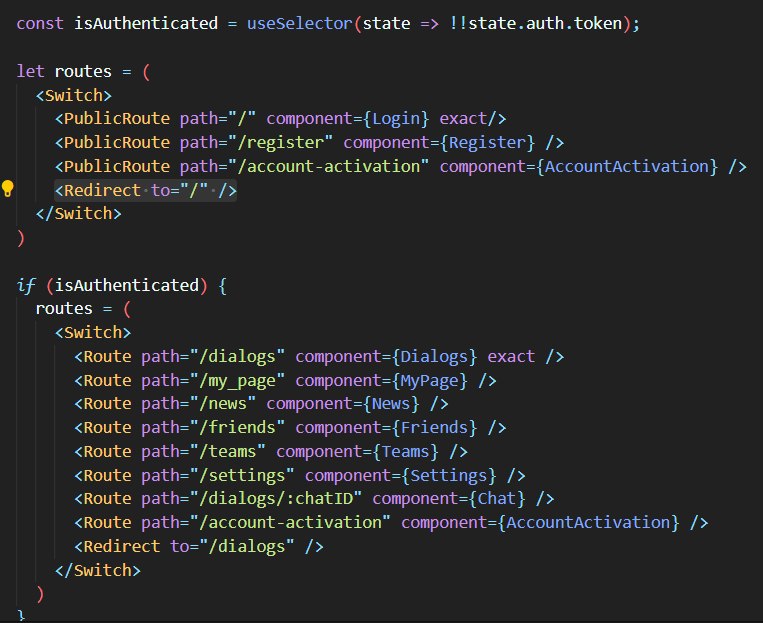
Task: Click Redirect to="/dialogs" line
Action: [199, 546]
